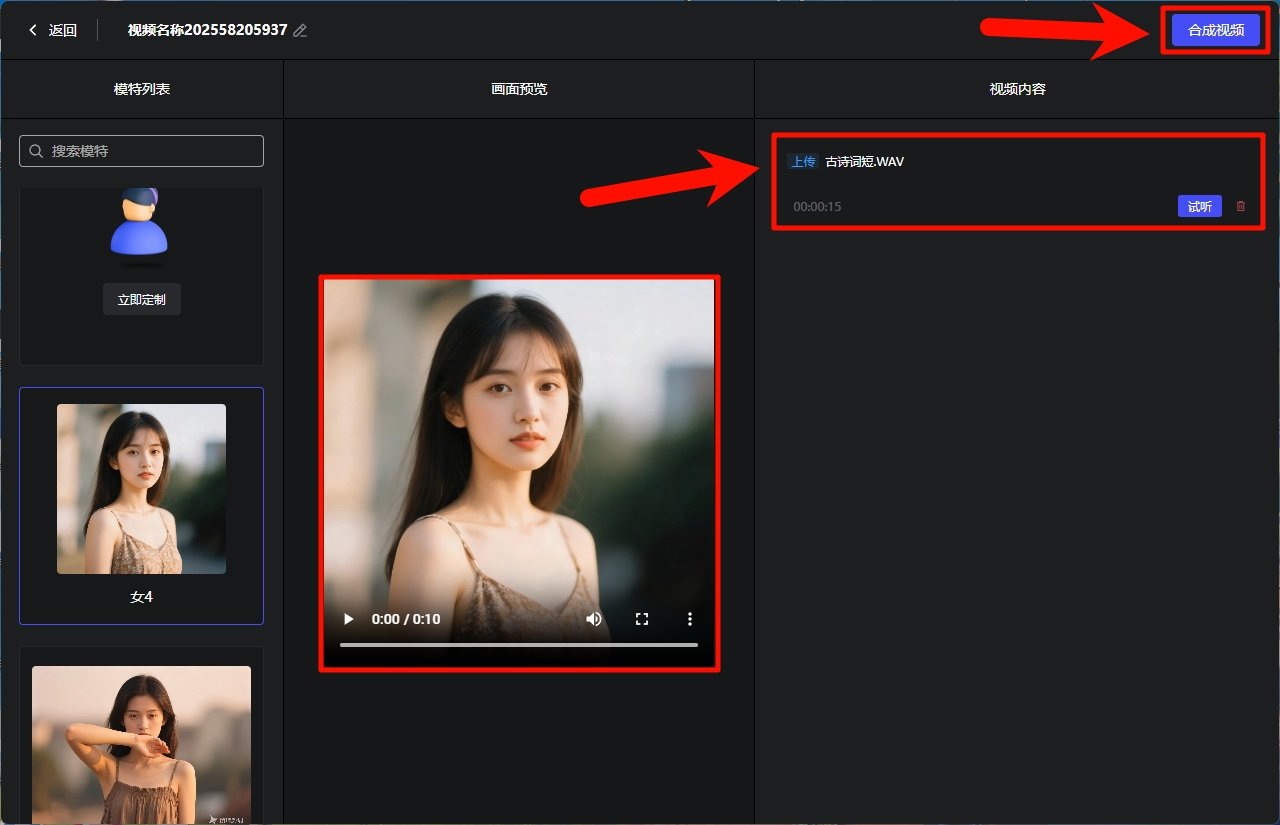The height and width of the screenshot is (825, 1280).
Task: Open the three-dot menu on the video player
Action: tap(689, 618)
